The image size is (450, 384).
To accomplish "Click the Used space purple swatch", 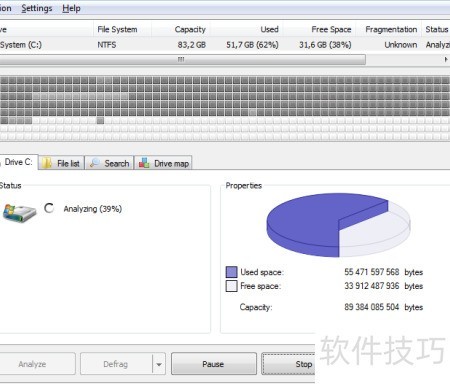I will point(231,272).
